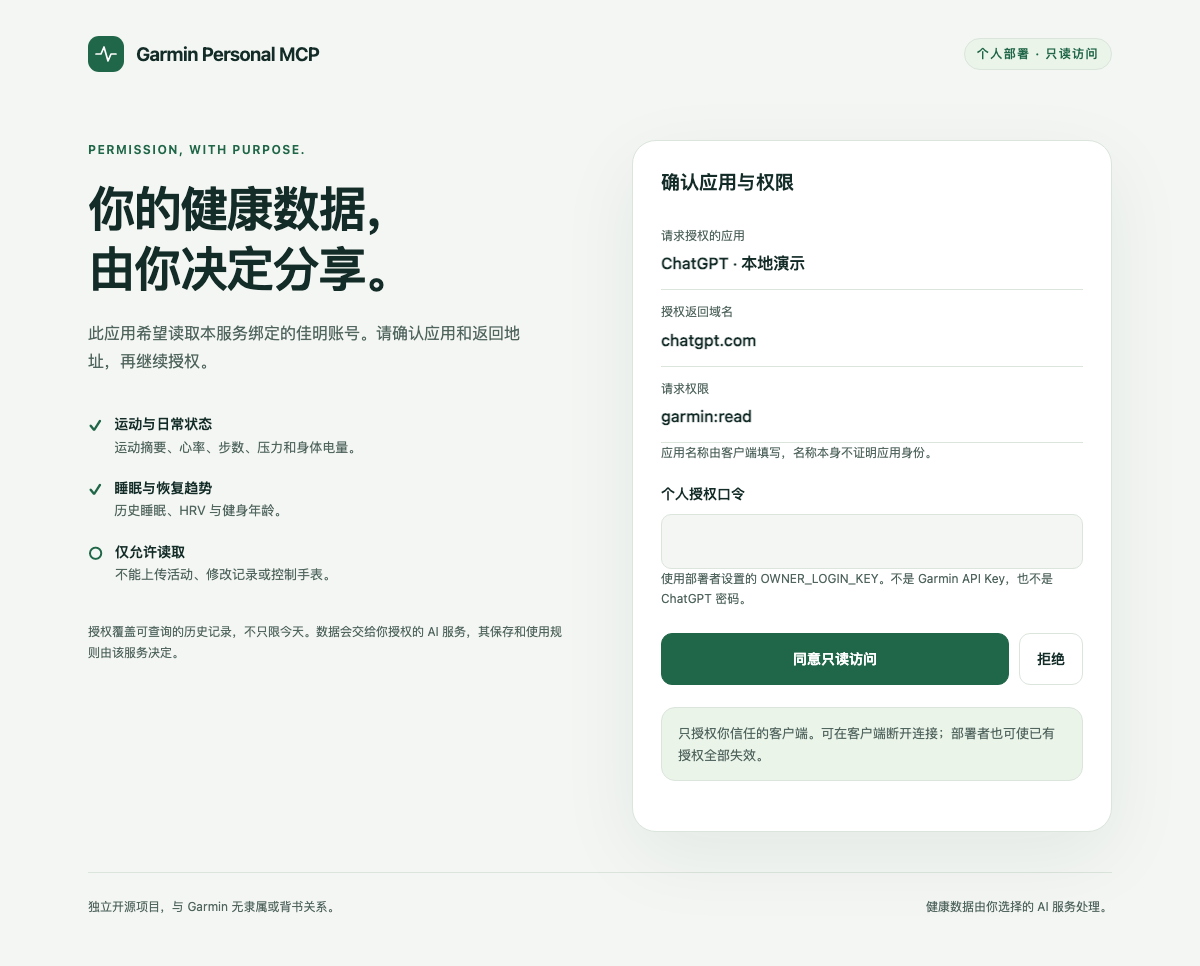Click the PERMISSION, WITH PURPOSE. tagline
This screenshot has height=966, width=1200.
pos(197,150)
